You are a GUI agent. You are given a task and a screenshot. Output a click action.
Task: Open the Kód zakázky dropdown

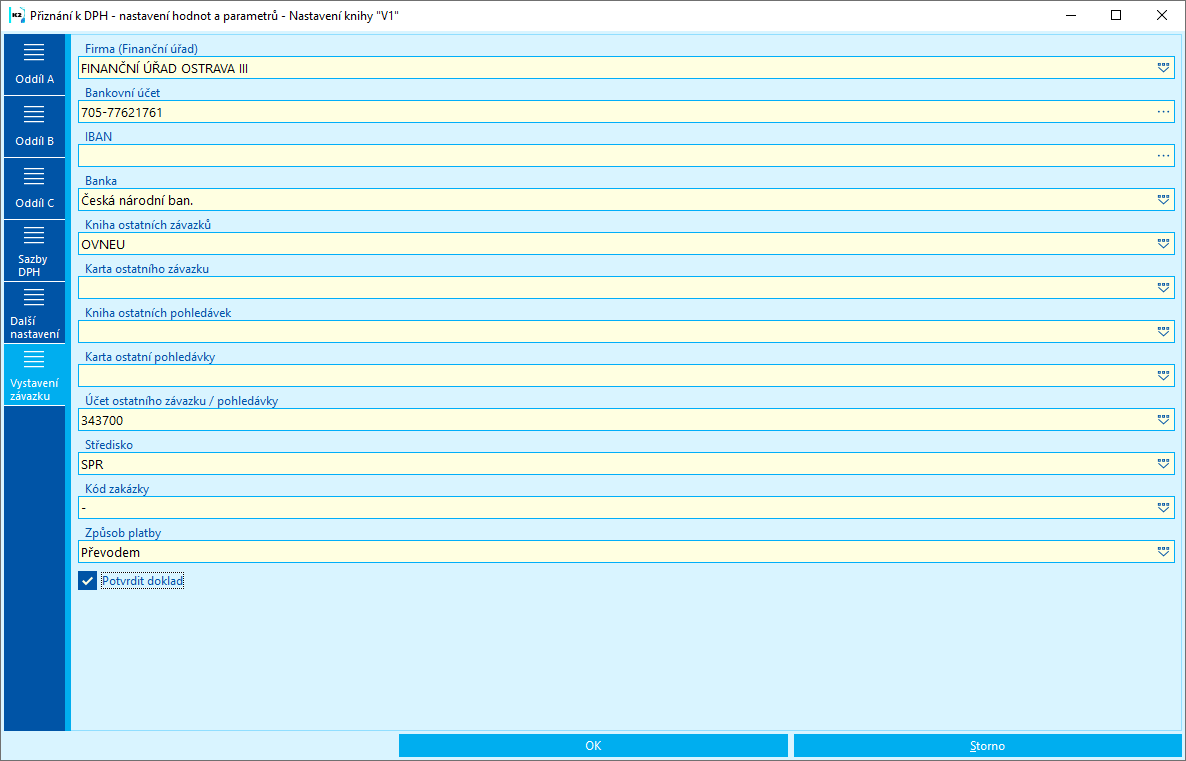(1163, 508)
